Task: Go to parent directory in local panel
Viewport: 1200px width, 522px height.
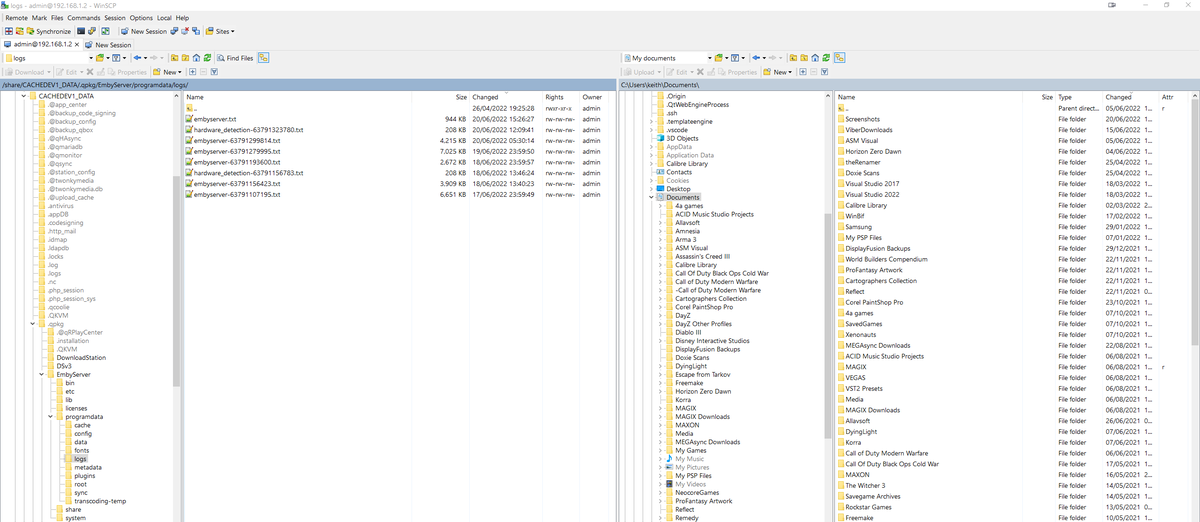Action: 792,58
